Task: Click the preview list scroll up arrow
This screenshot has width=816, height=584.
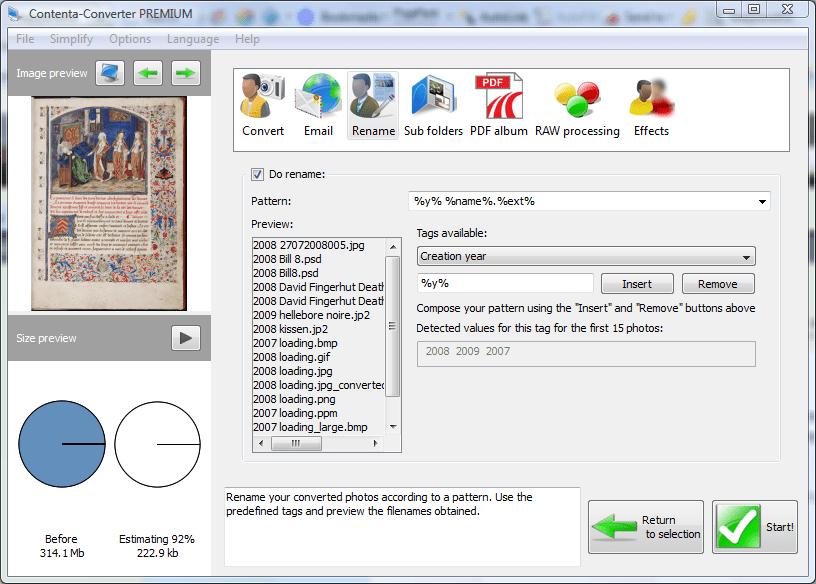Action: point(393,246)
